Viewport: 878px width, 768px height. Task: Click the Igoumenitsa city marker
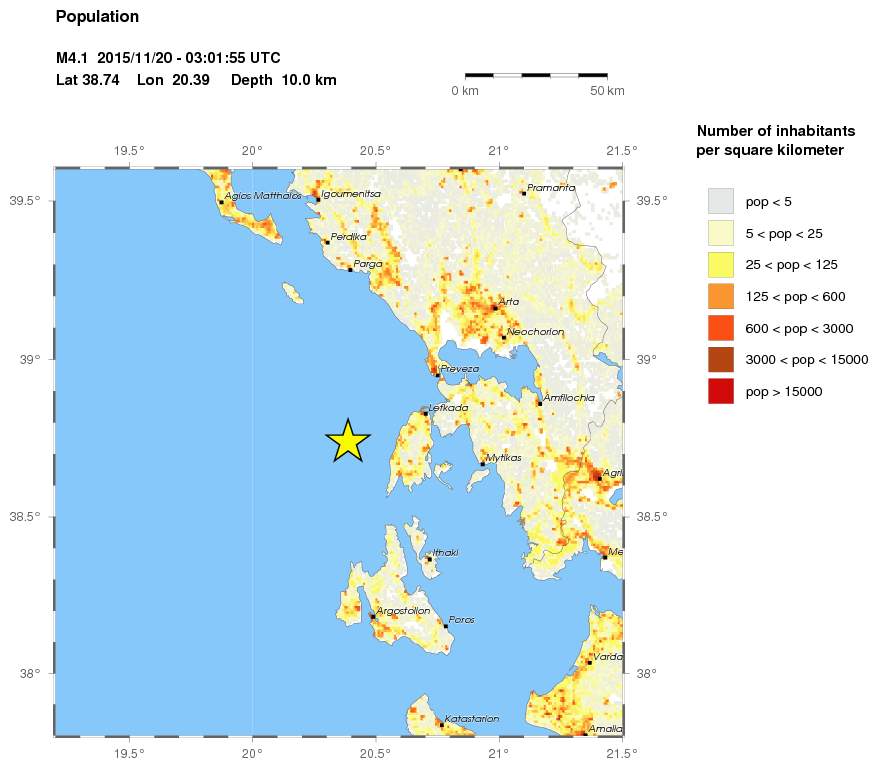tap(318, 199)
